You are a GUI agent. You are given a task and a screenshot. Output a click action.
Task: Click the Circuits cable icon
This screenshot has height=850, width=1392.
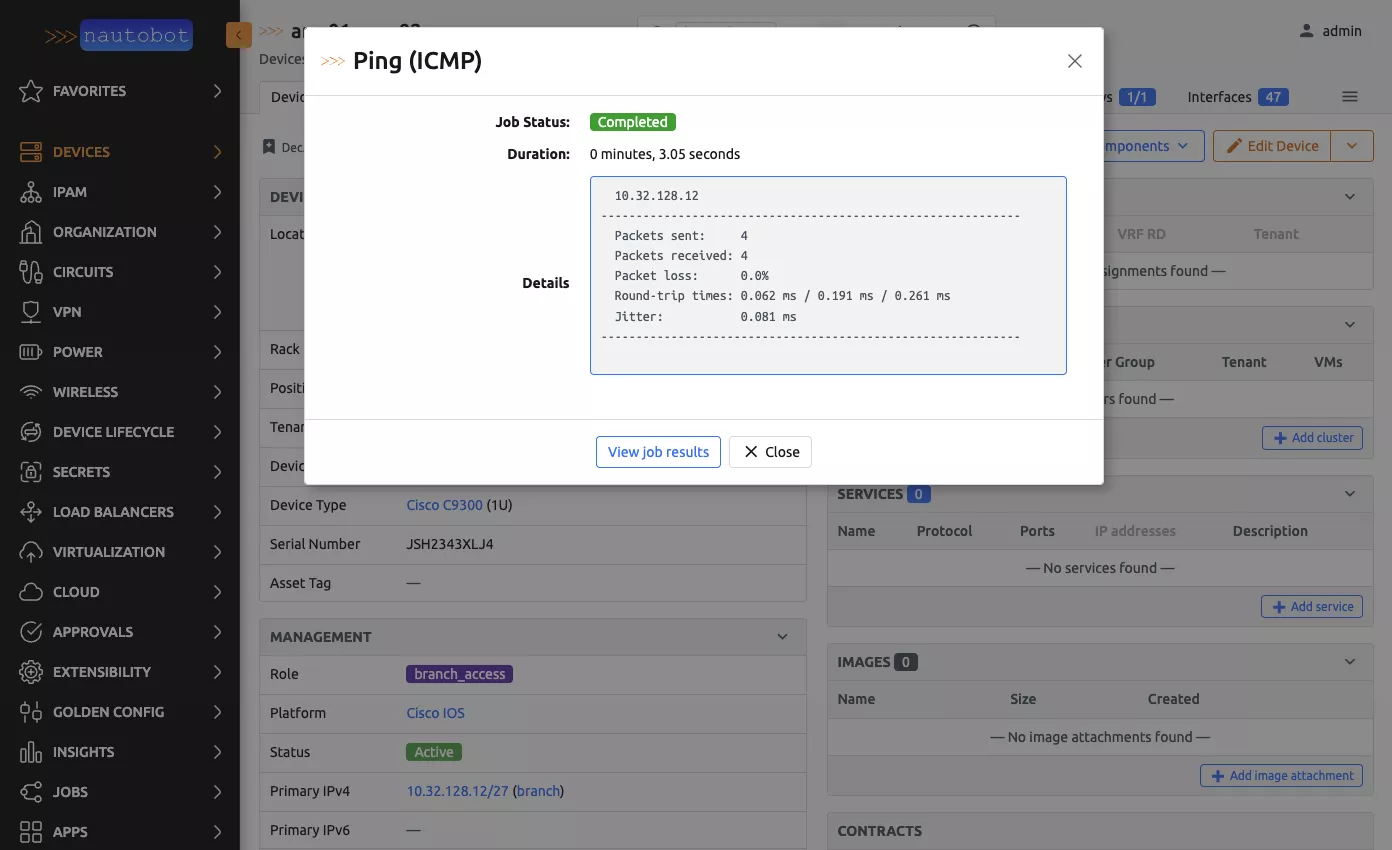click(x=31, y=272)
